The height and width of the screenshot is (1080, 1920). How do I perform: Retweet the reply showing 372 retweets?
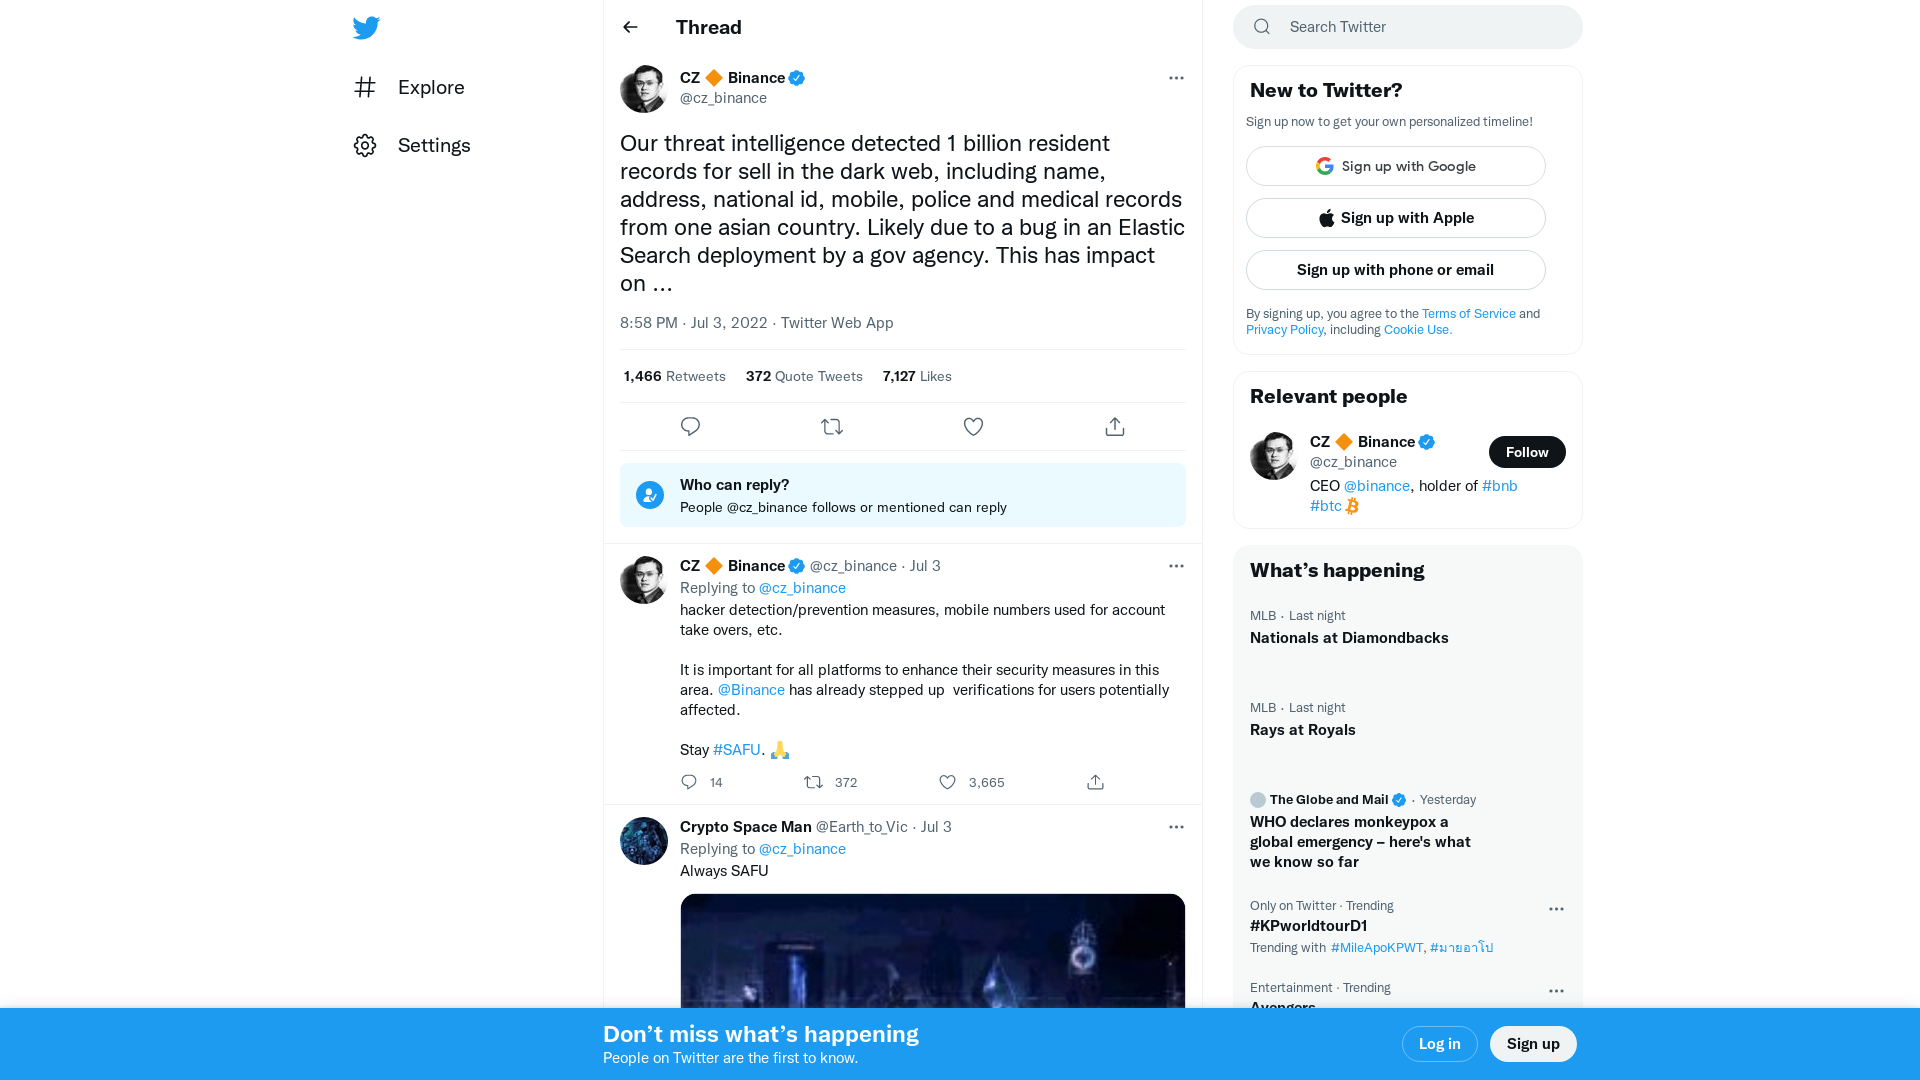pyautogui.click(x=813, y=782)
